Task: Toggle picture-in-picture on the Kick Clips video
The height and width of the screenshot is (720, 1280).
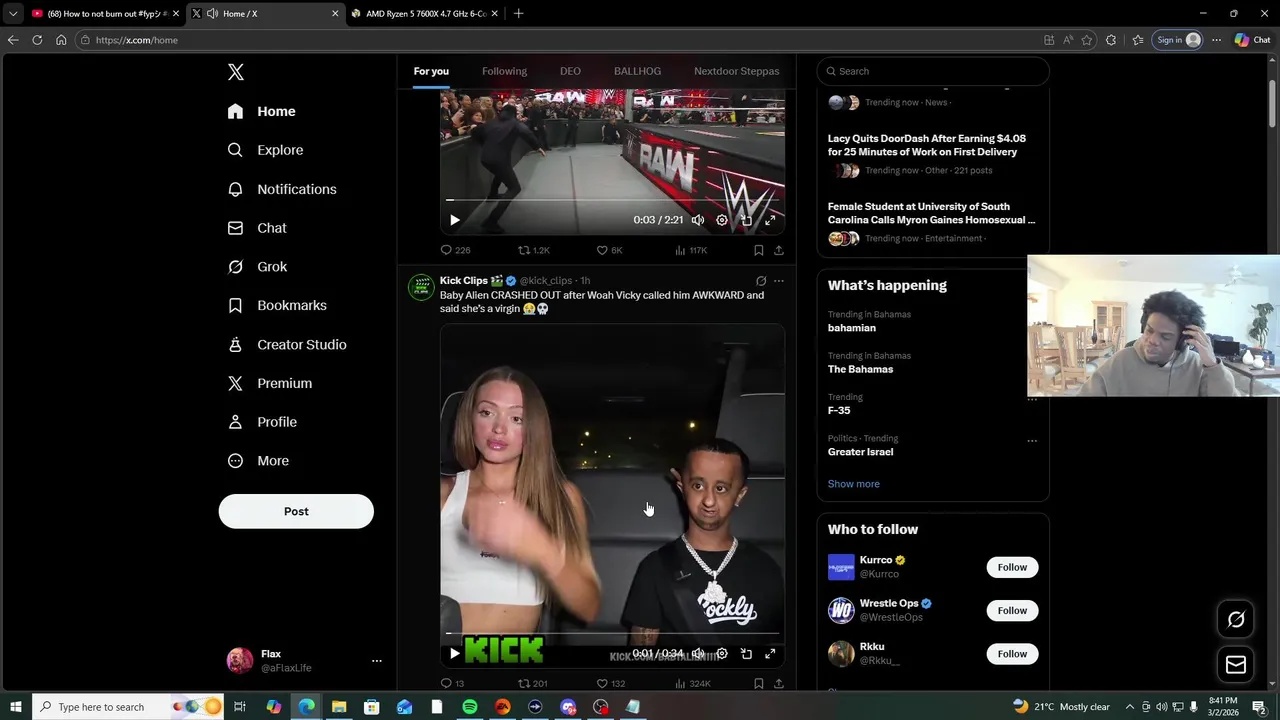Action: [746, 654]
